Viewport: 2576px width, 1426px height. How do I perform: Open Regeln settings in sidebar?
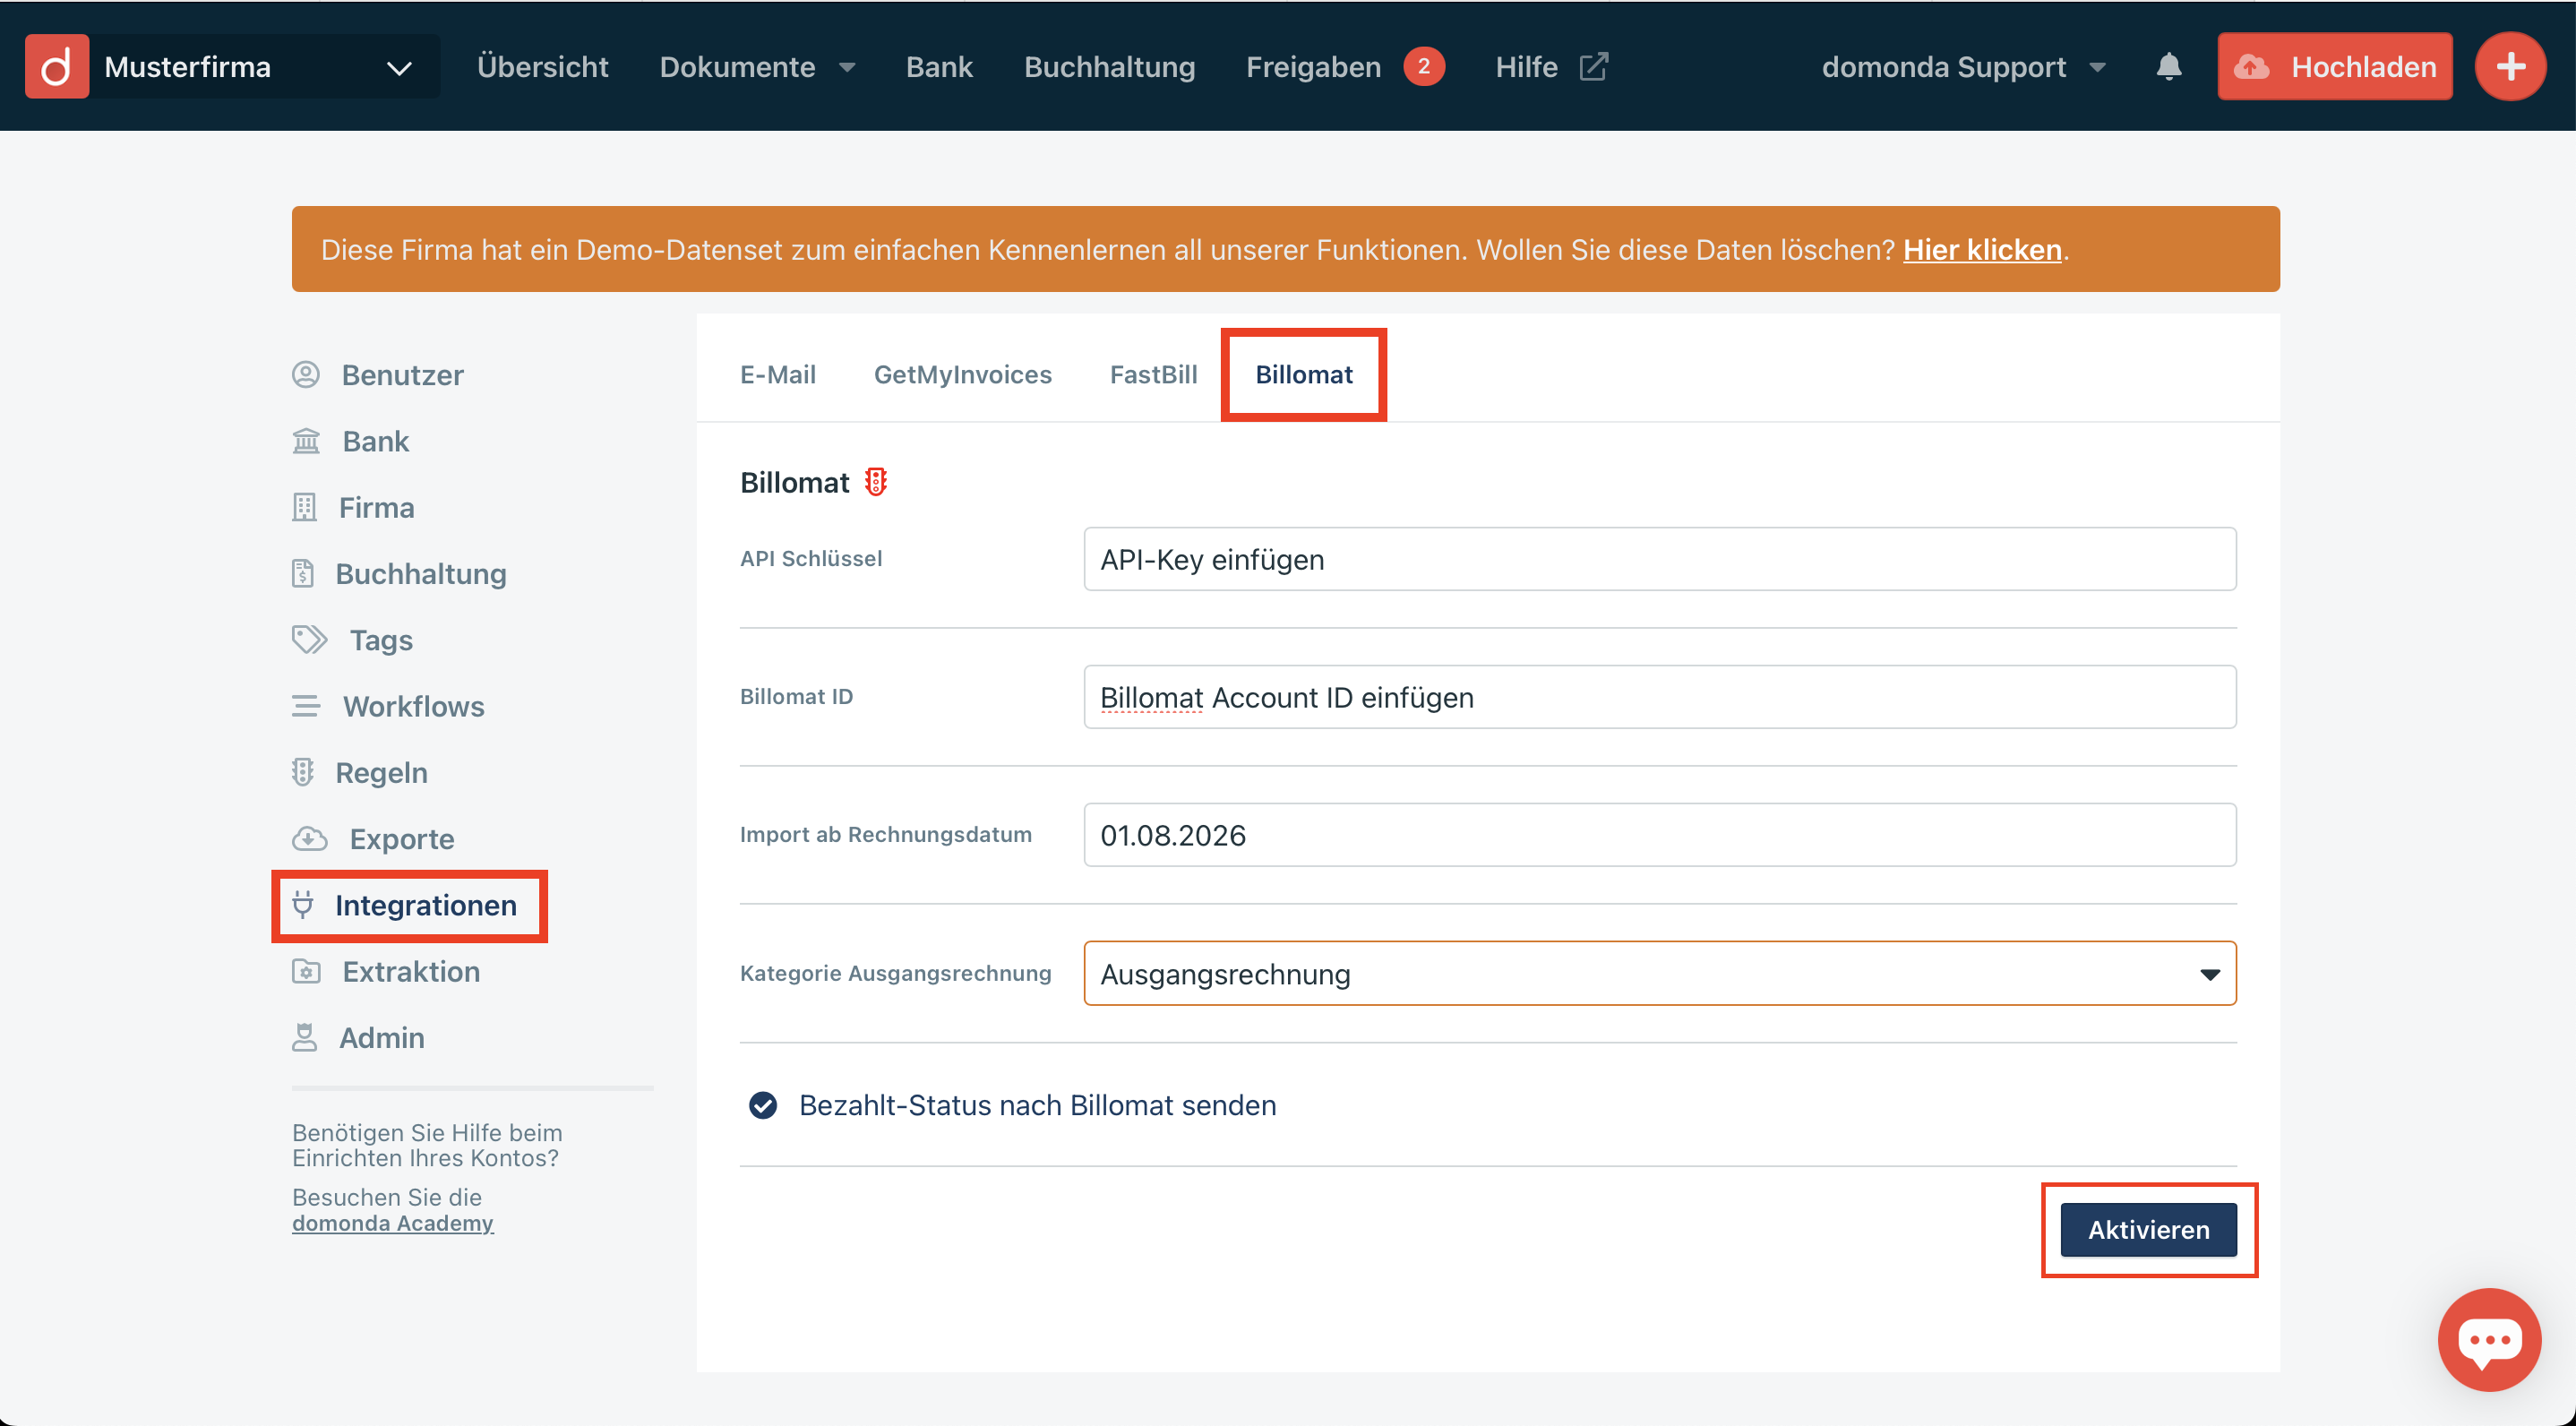click(x=381, y=772)
